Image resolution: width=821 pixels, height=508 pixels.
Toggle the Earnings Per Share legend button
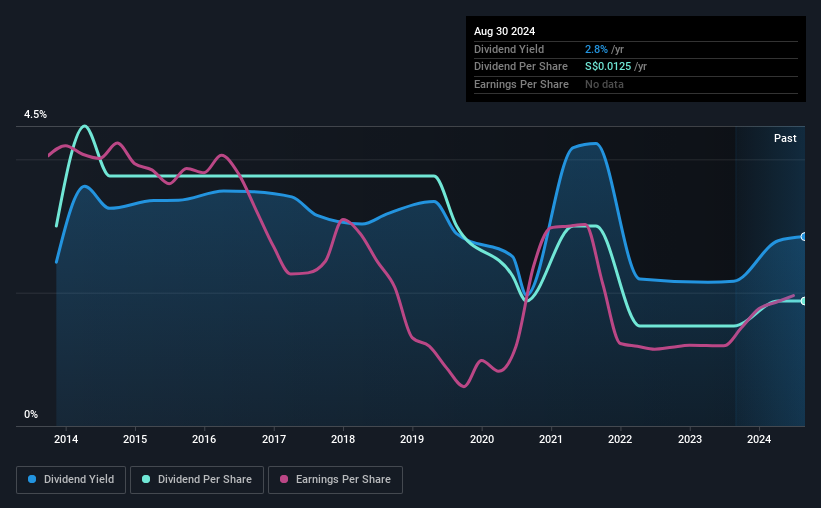tap(335, 480)
